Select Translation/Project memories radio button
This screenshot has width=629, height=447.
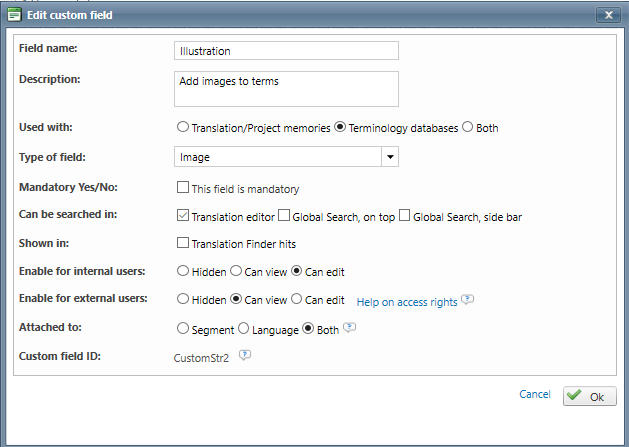tap(182, 127)
